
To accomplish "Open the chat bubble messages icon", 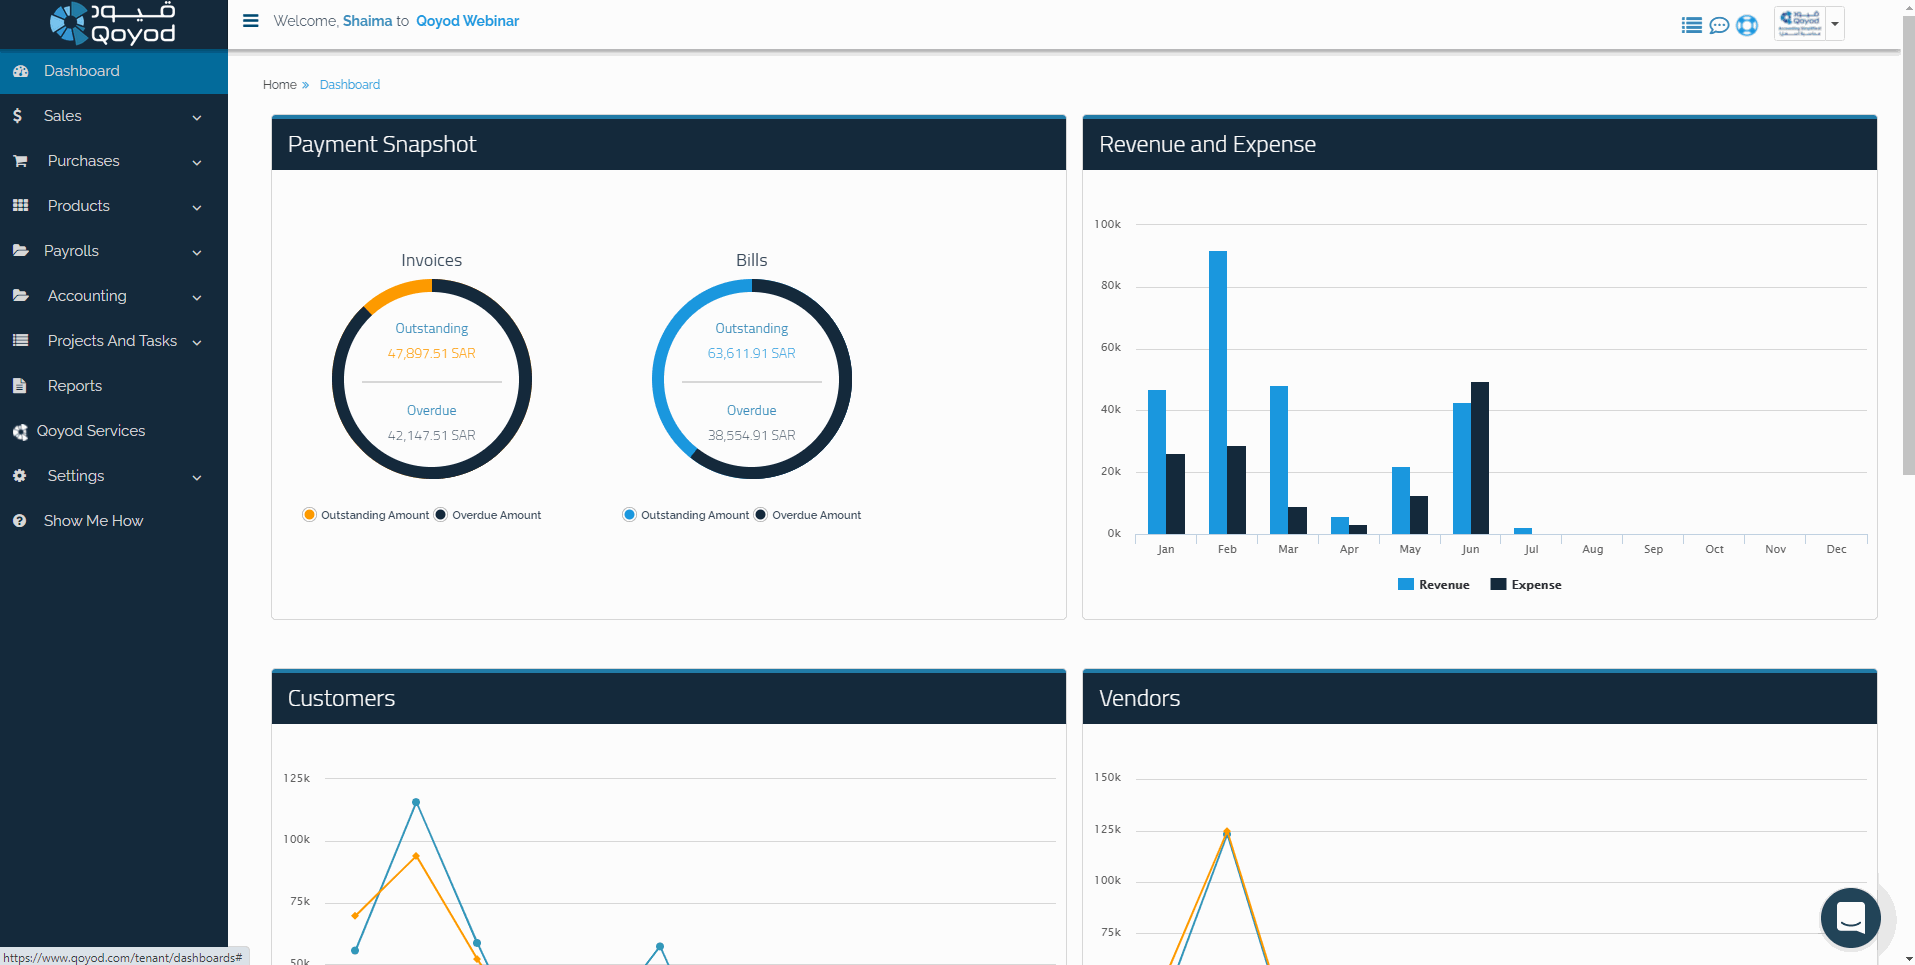I will [x=1719, y=25].
